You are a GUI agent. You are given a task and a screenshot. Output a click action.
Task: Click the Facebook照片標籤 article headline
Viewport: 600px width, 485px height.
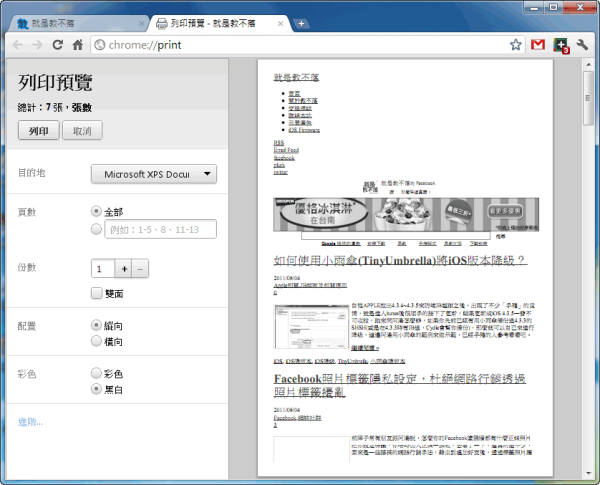(400, 385)
